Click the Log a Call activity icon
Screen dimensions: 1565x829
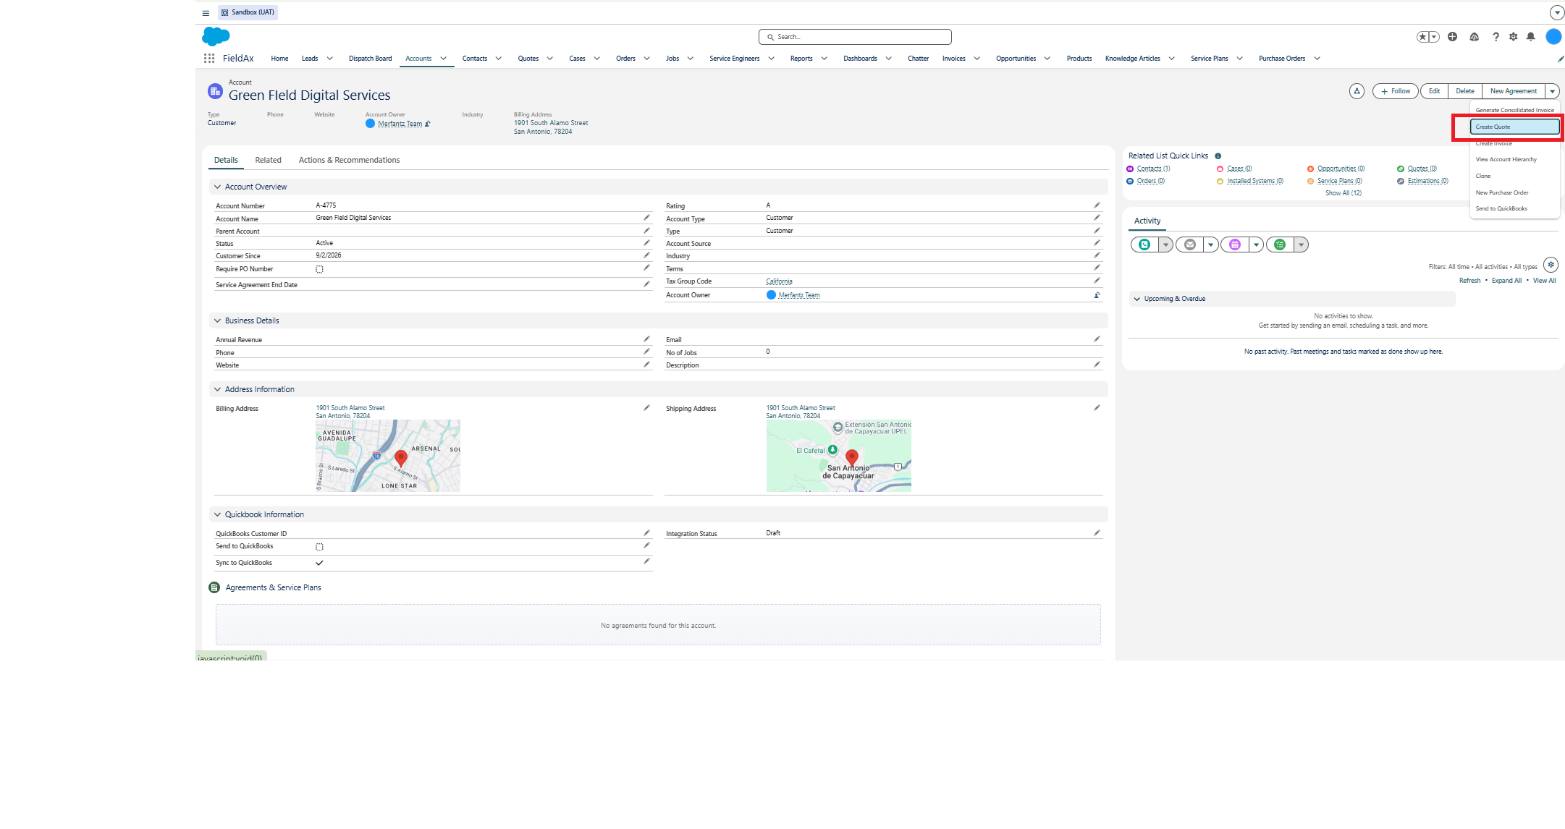[1145, 245]
